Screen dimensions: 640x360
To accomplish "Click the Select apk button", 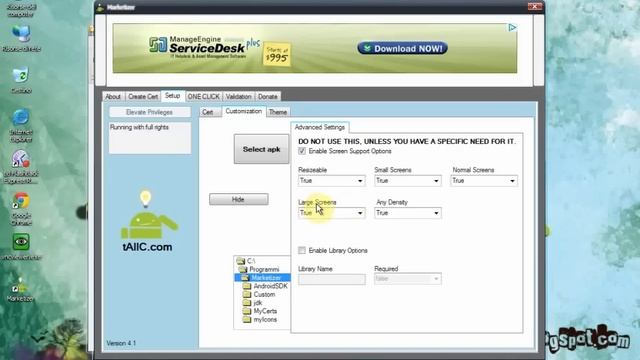I will 262,149.
